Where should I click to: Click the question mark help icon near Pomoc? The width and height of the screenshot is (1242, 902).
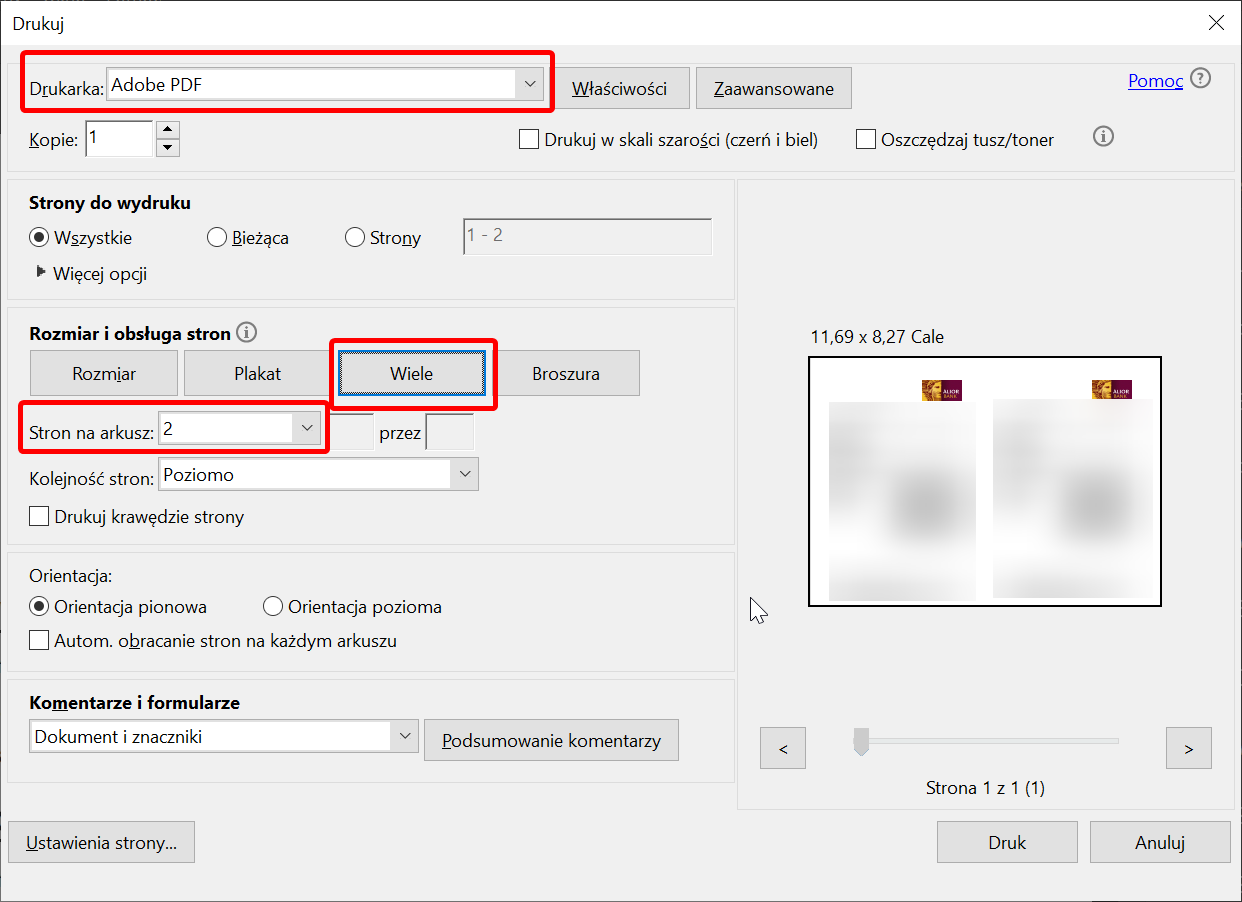click(x=1199, y=77)
